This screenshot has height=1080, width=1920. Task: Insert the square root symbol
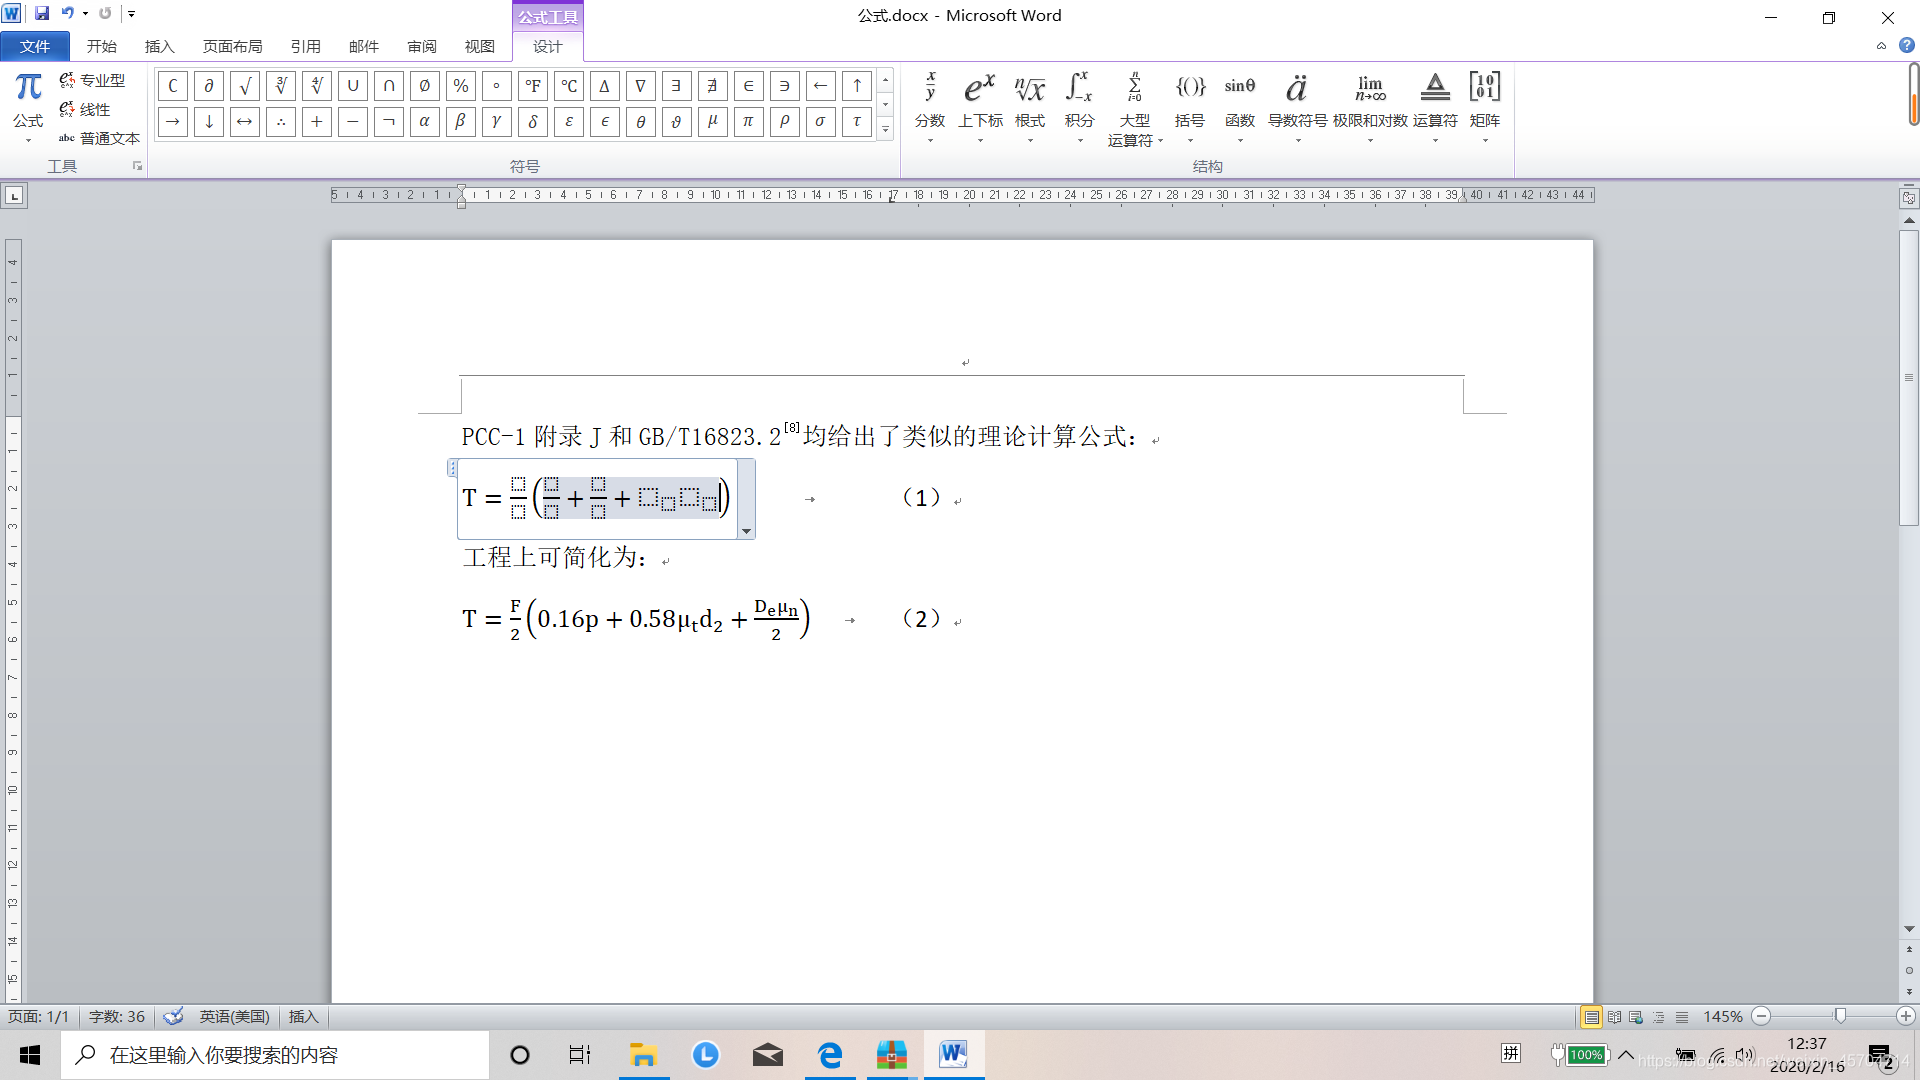click(x=245, y=86)
